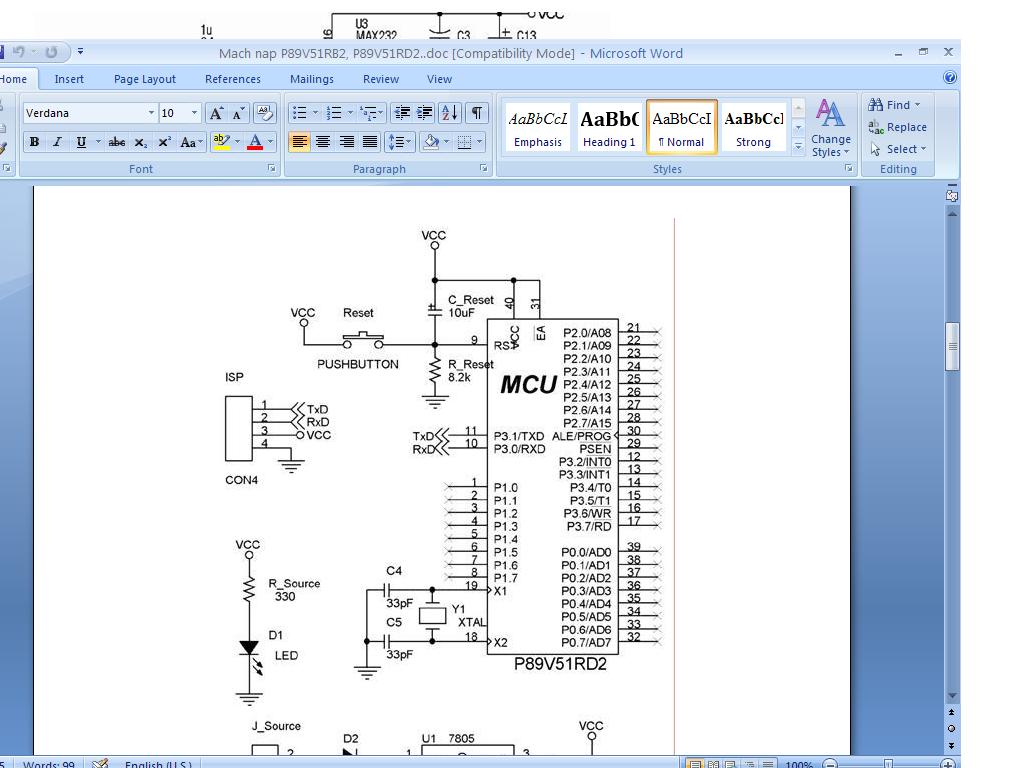The height and width of the screenshot is (768, 1024).
Task: Click ruler toggle above vertical scrollbar
Action: 952,194
